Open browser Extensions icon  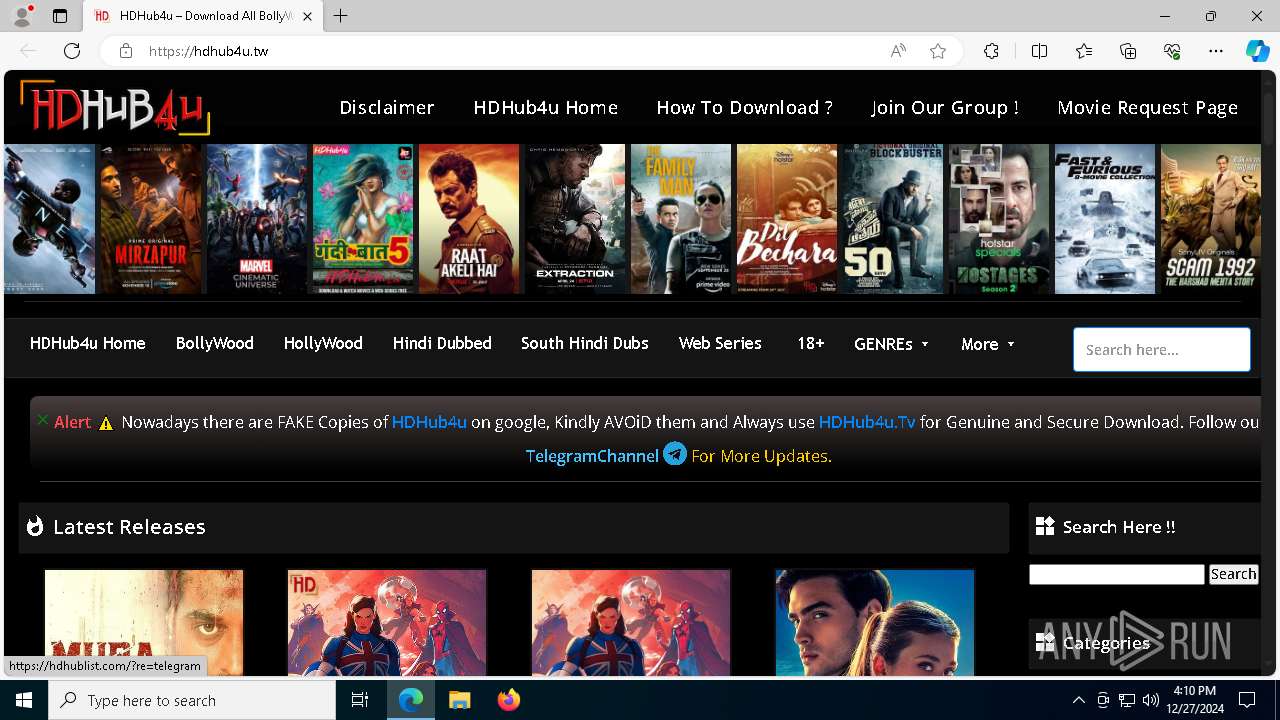point(991,51)
